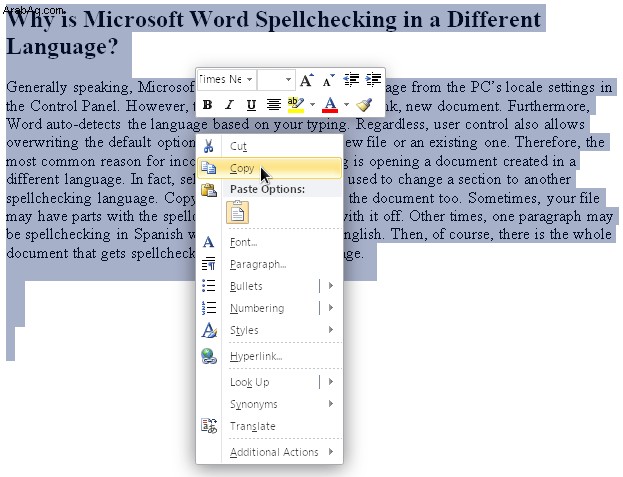Apply red font color
This screenshot has width=623, height=477.
(x=330, y=105)
